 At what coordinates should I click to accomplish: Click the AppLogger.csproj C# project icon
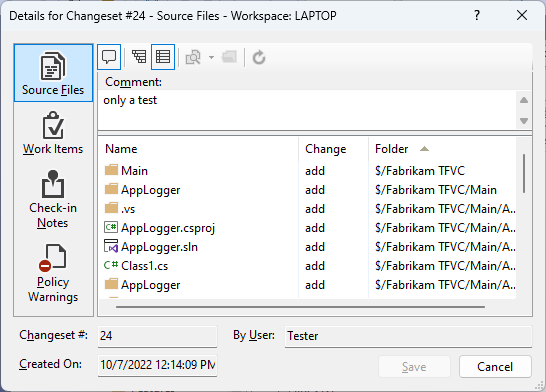111,227
